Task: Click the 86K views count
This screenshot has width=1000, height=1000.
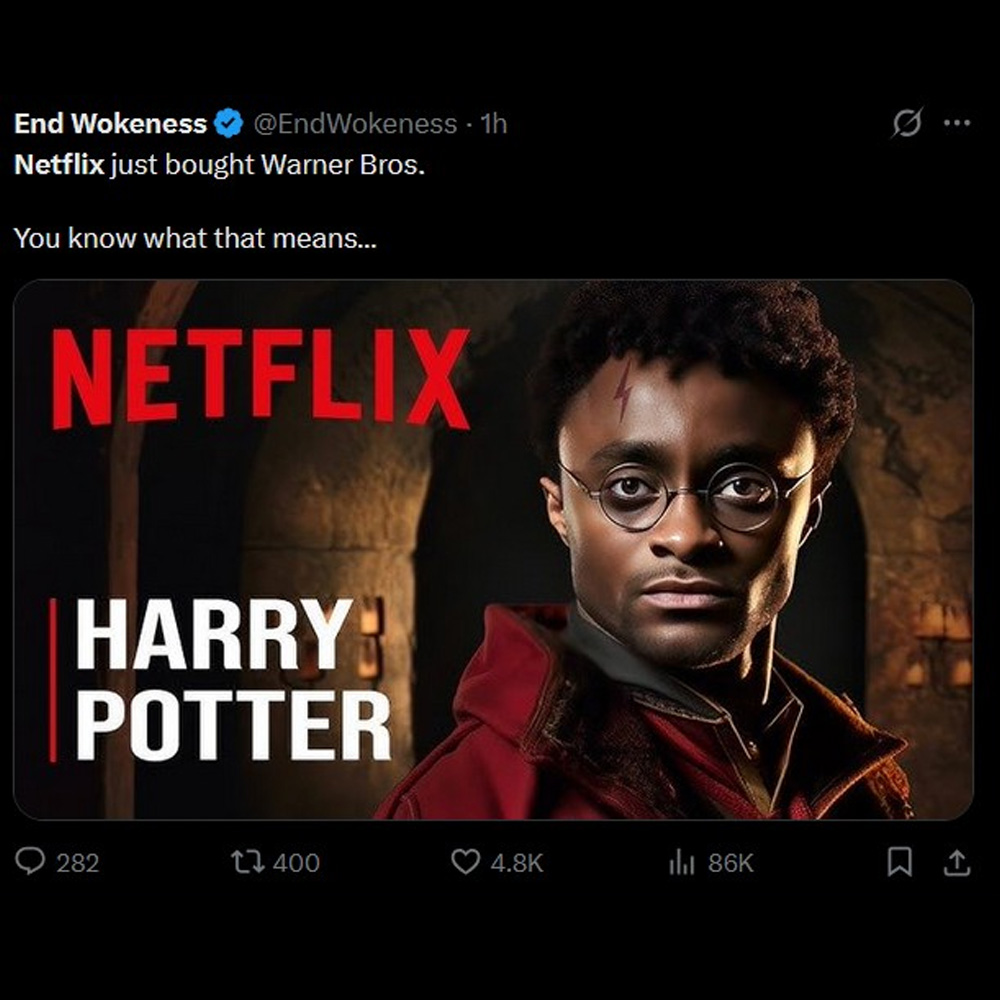Action: point(730,862)
